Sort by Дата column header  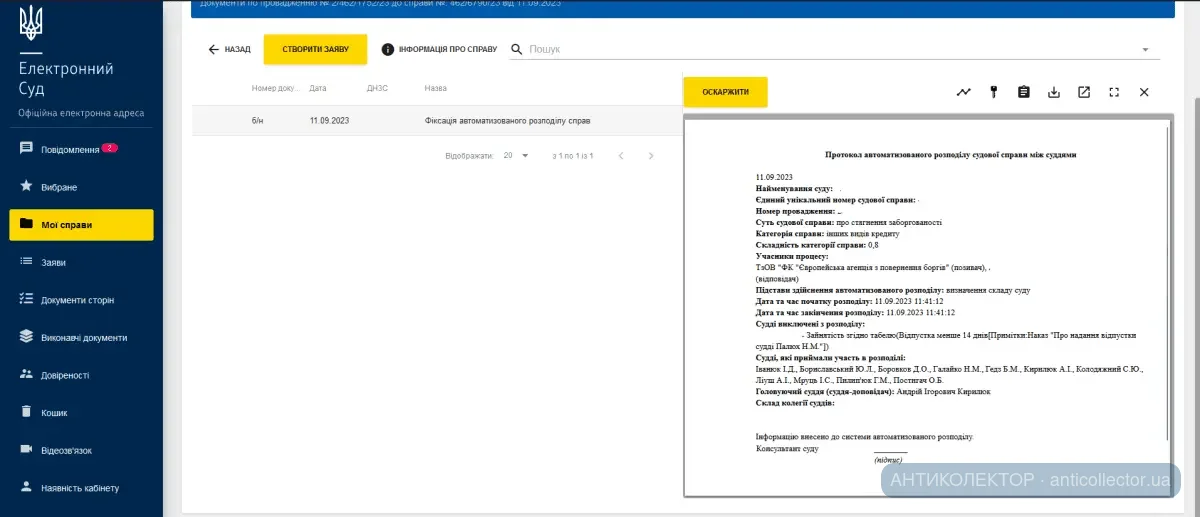tap(318, 88)
